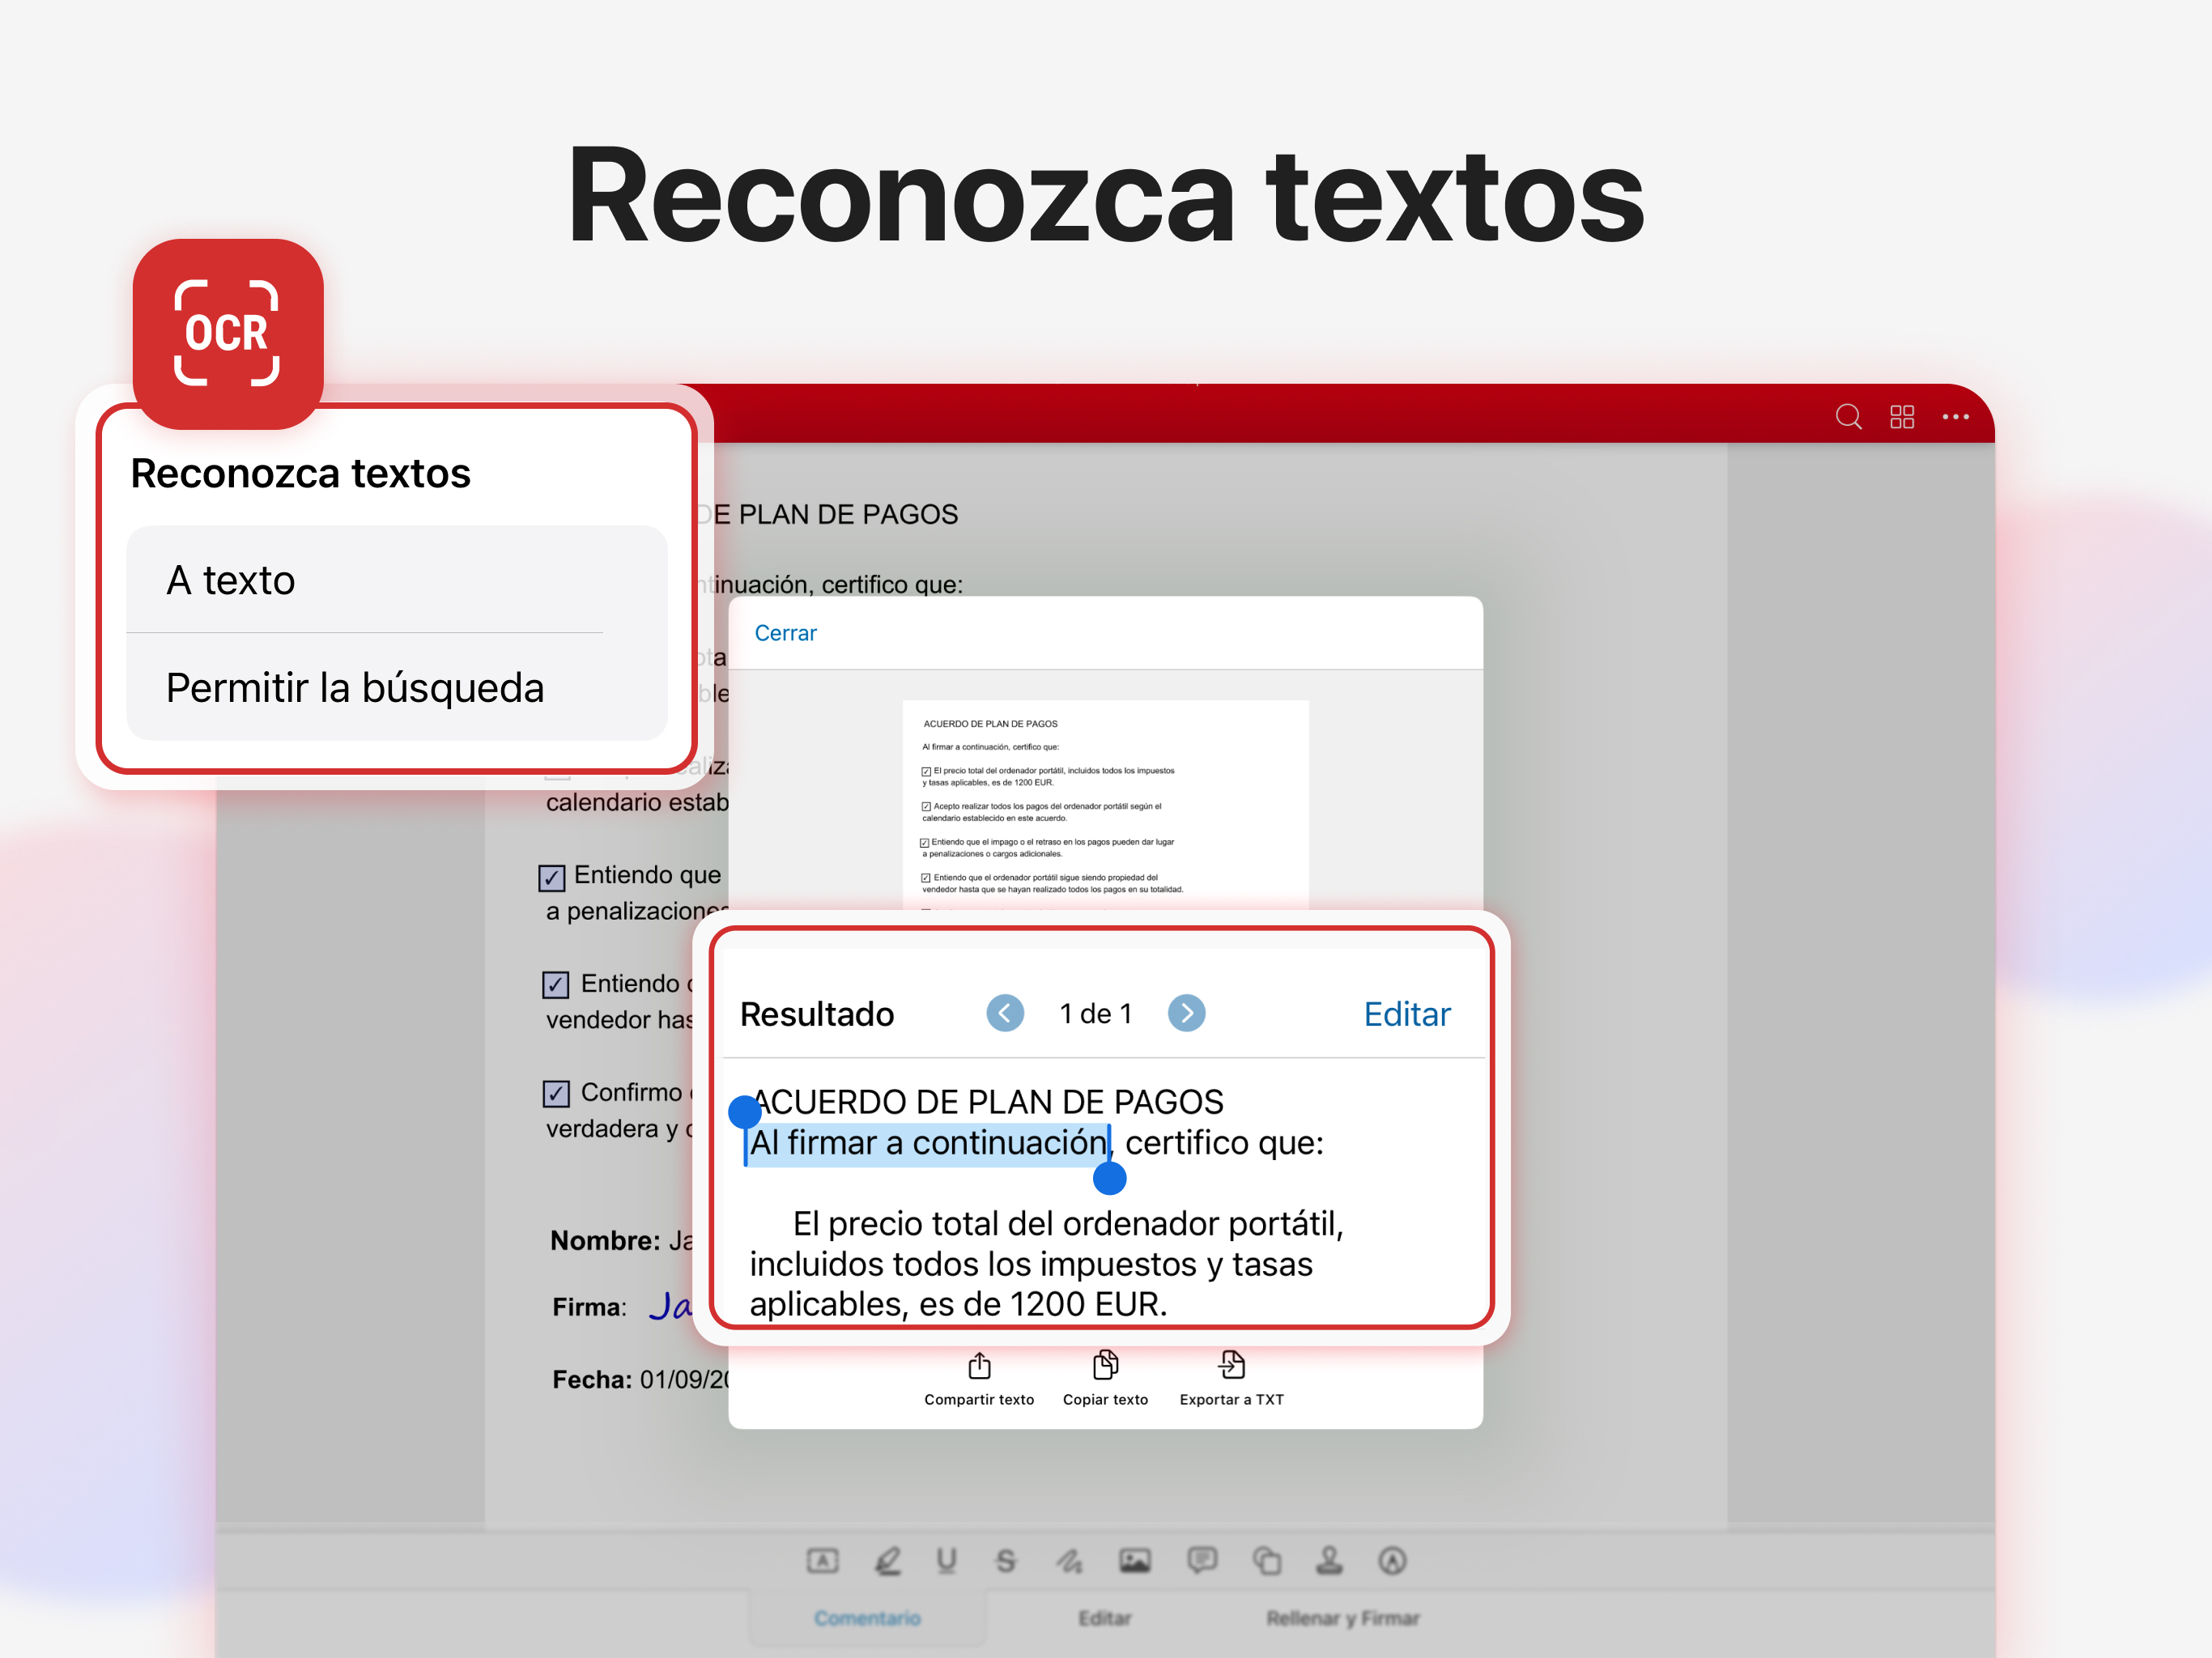Click the 'Fecha: 01/09' date text

tap(640, 1380)
